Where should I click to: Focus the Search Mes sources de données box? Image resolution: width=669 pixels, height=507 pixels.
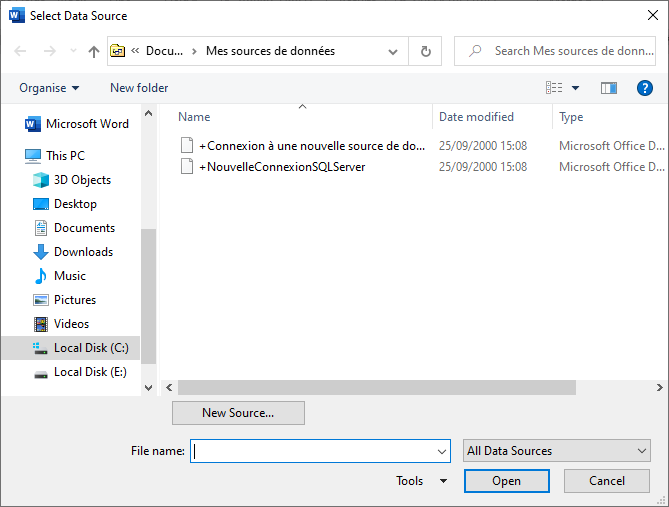tap(555, 51)
